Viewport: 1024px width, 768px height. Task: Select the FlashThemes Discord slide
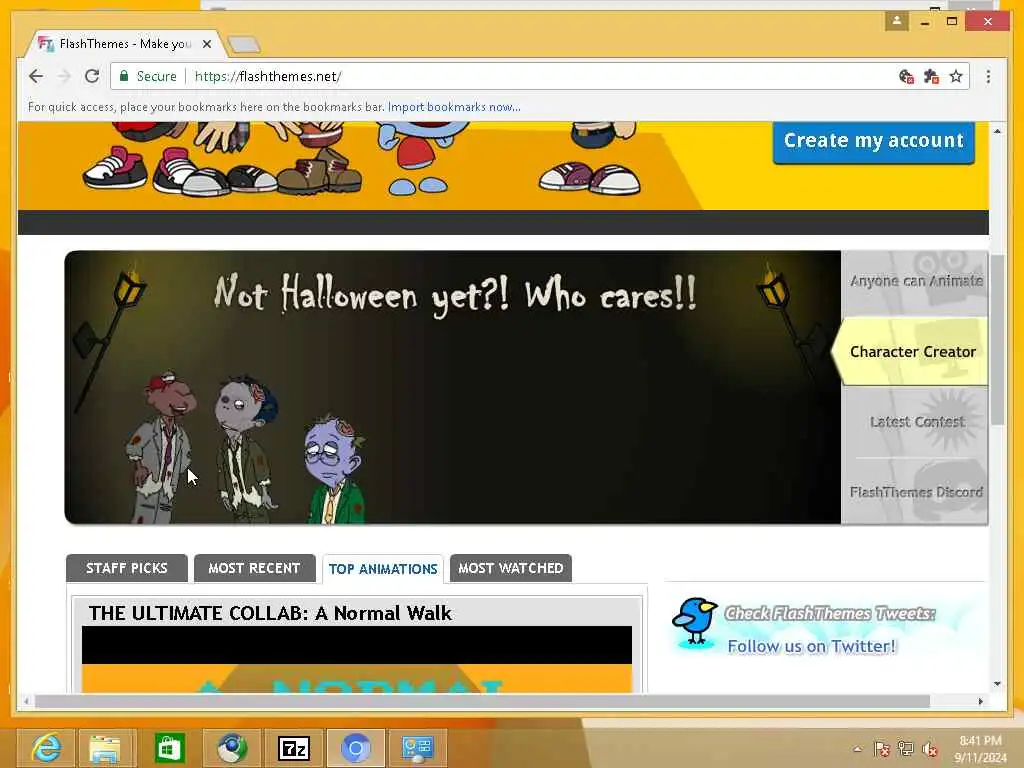click(x=915, y=492)
